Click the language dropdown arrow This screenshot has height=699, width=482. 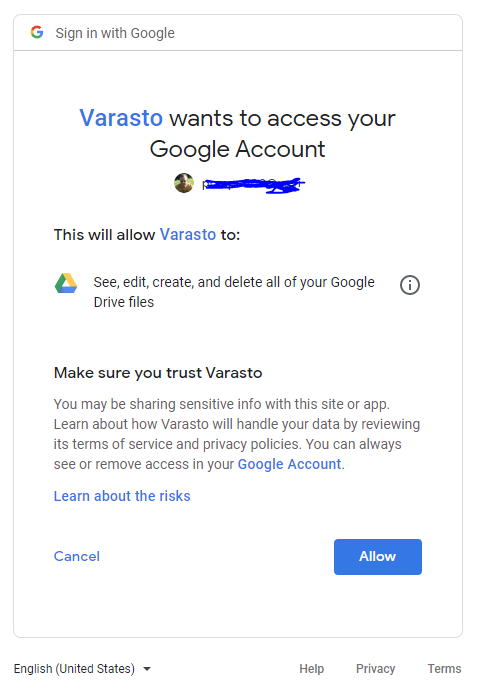[x=147, y=669]
